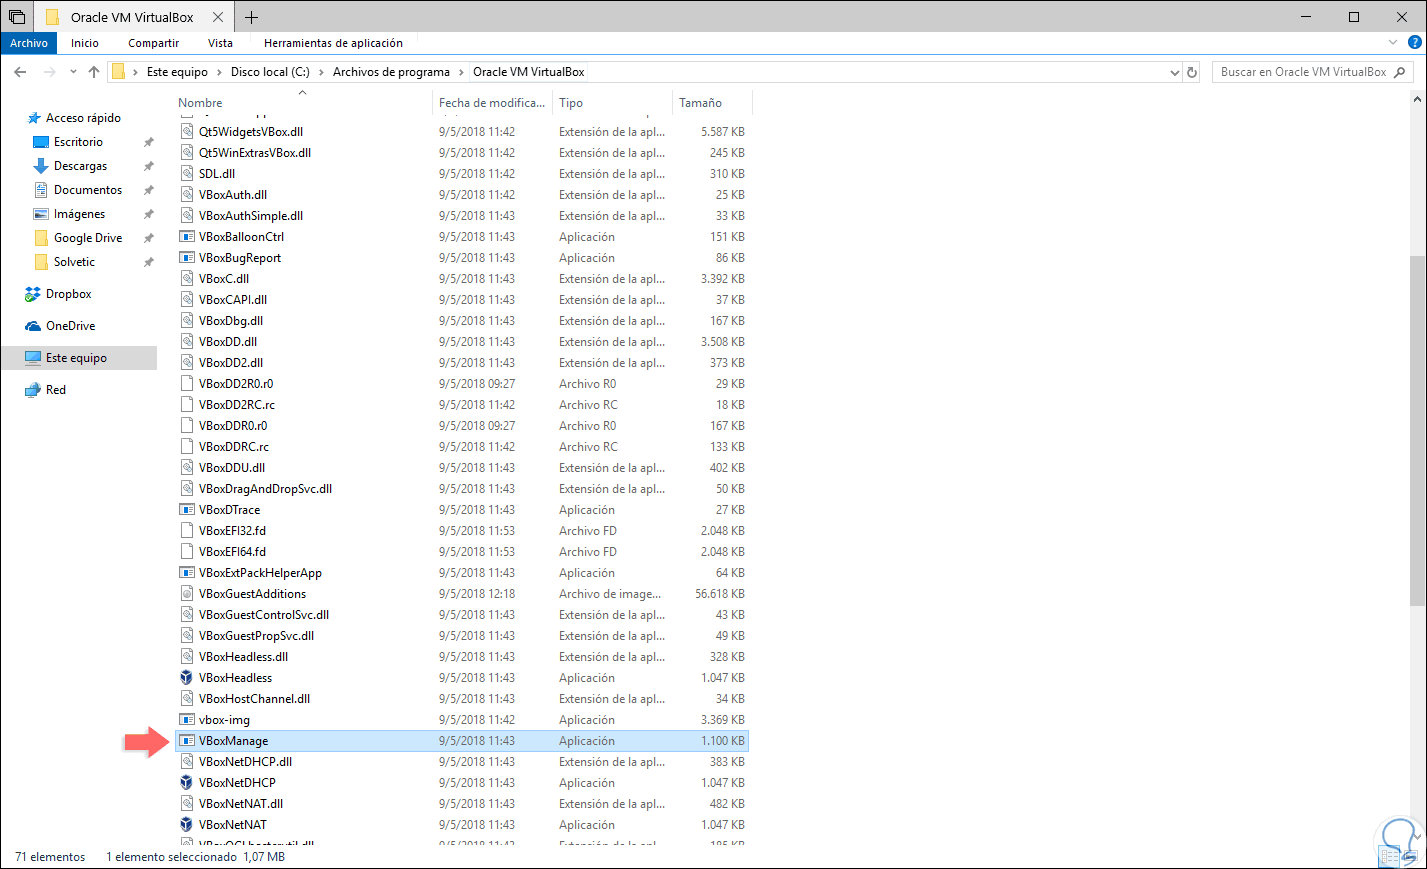Select Acceso rápido in navigation pane
Image resolution: width=1427 pixels, height=869 pixels.
point(83,118)
